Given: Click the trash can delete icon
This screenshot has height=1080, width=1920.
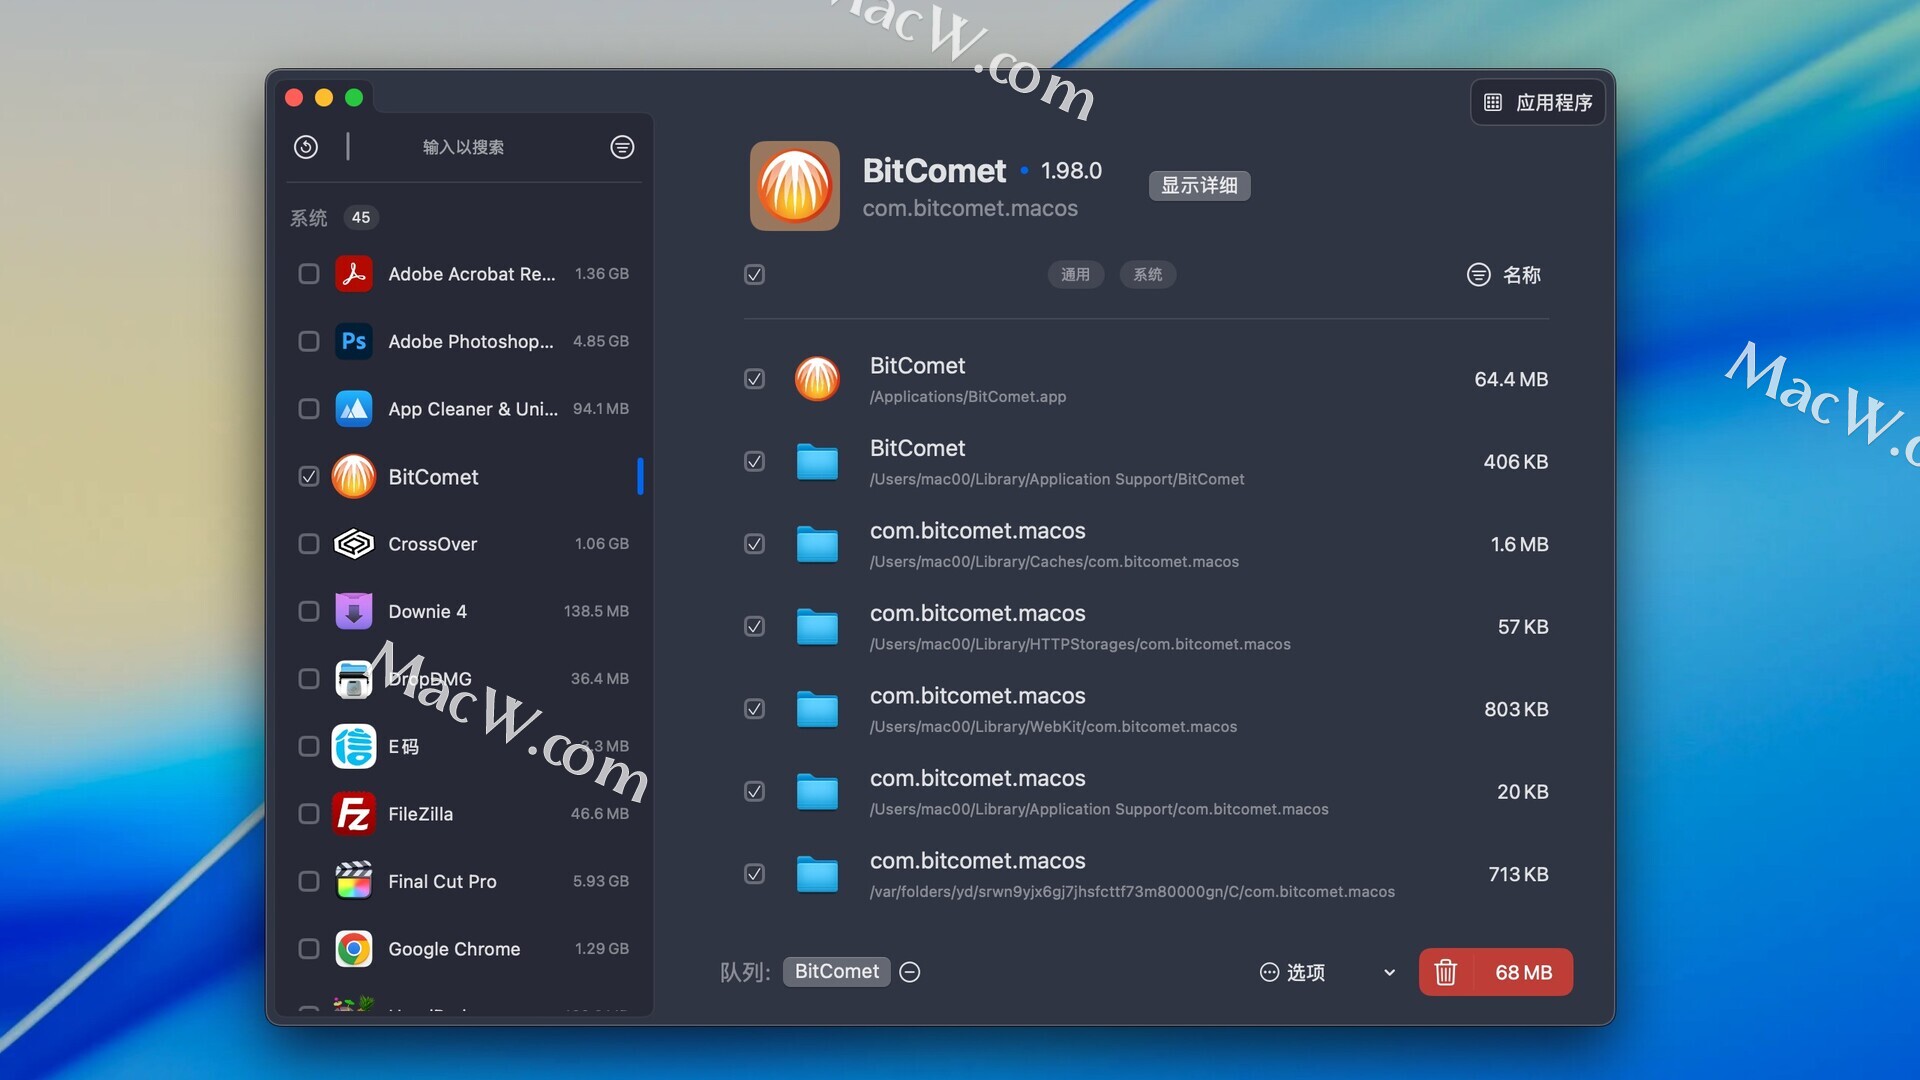Looking at the screenshot, I should tap(1446, 972).
